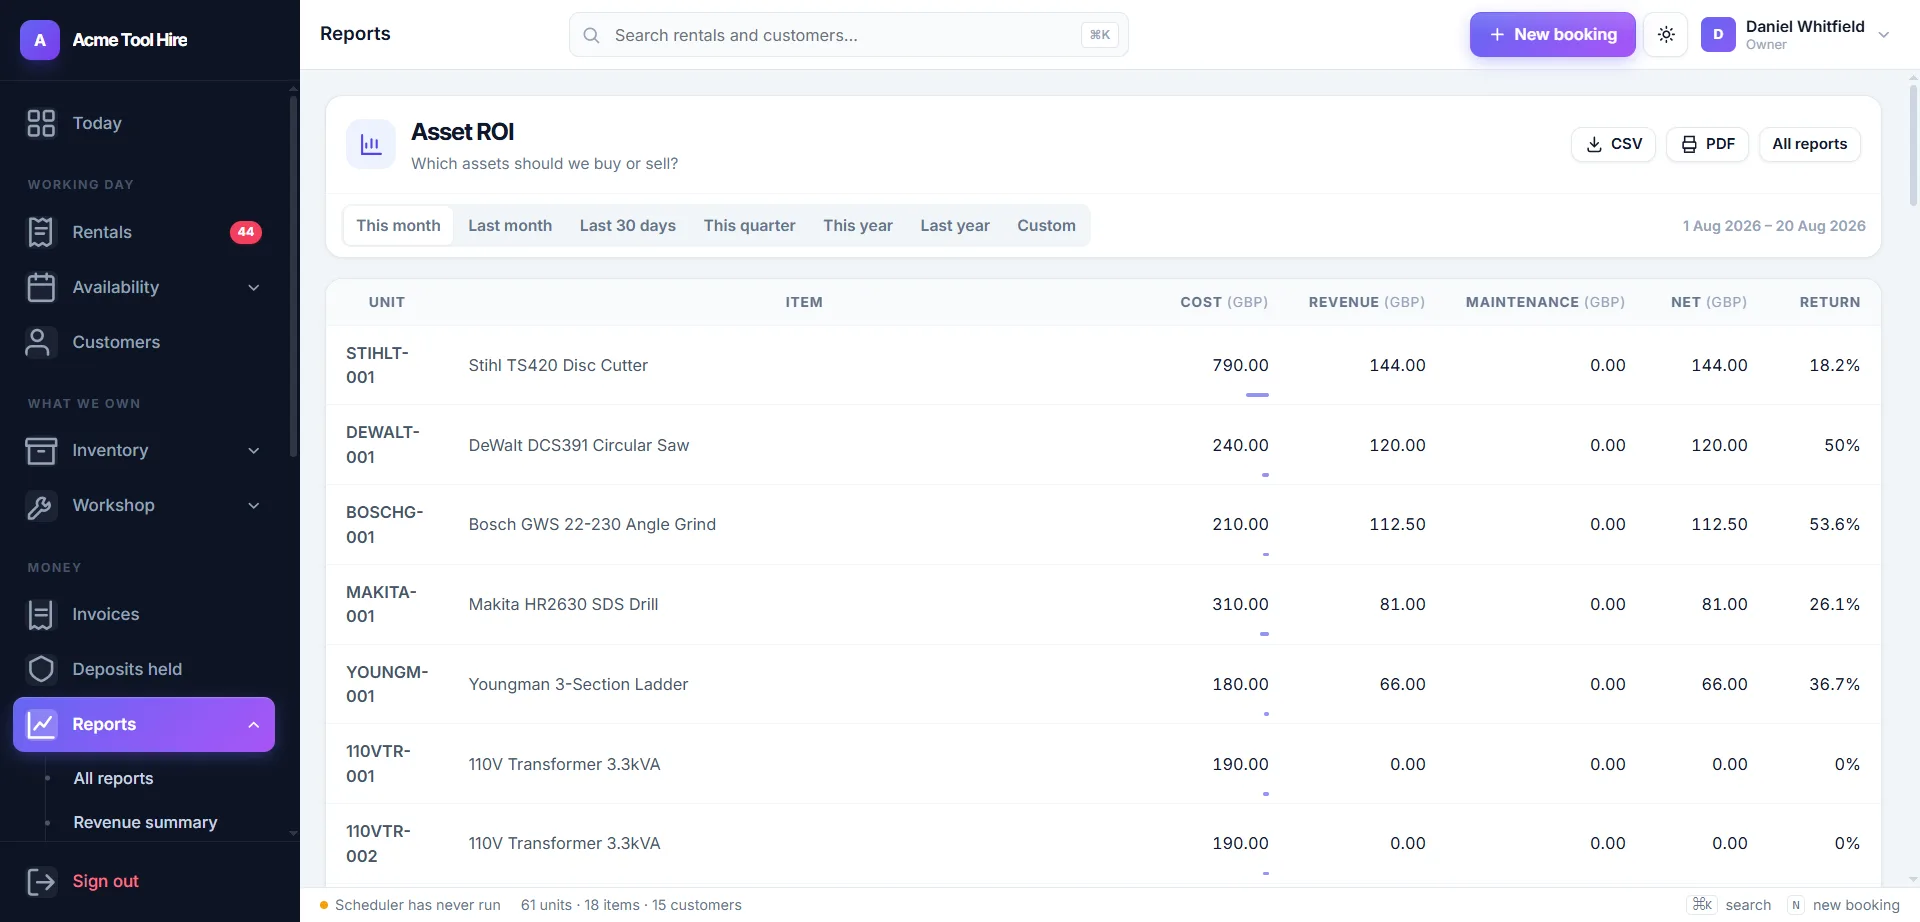The width and height of the screenshot is (1920, 922).
Task: Create a New booking
Action: (x=1552, y=35)
